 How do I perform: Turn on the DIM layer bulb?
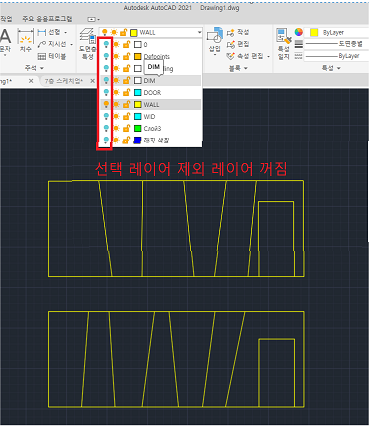106,80
